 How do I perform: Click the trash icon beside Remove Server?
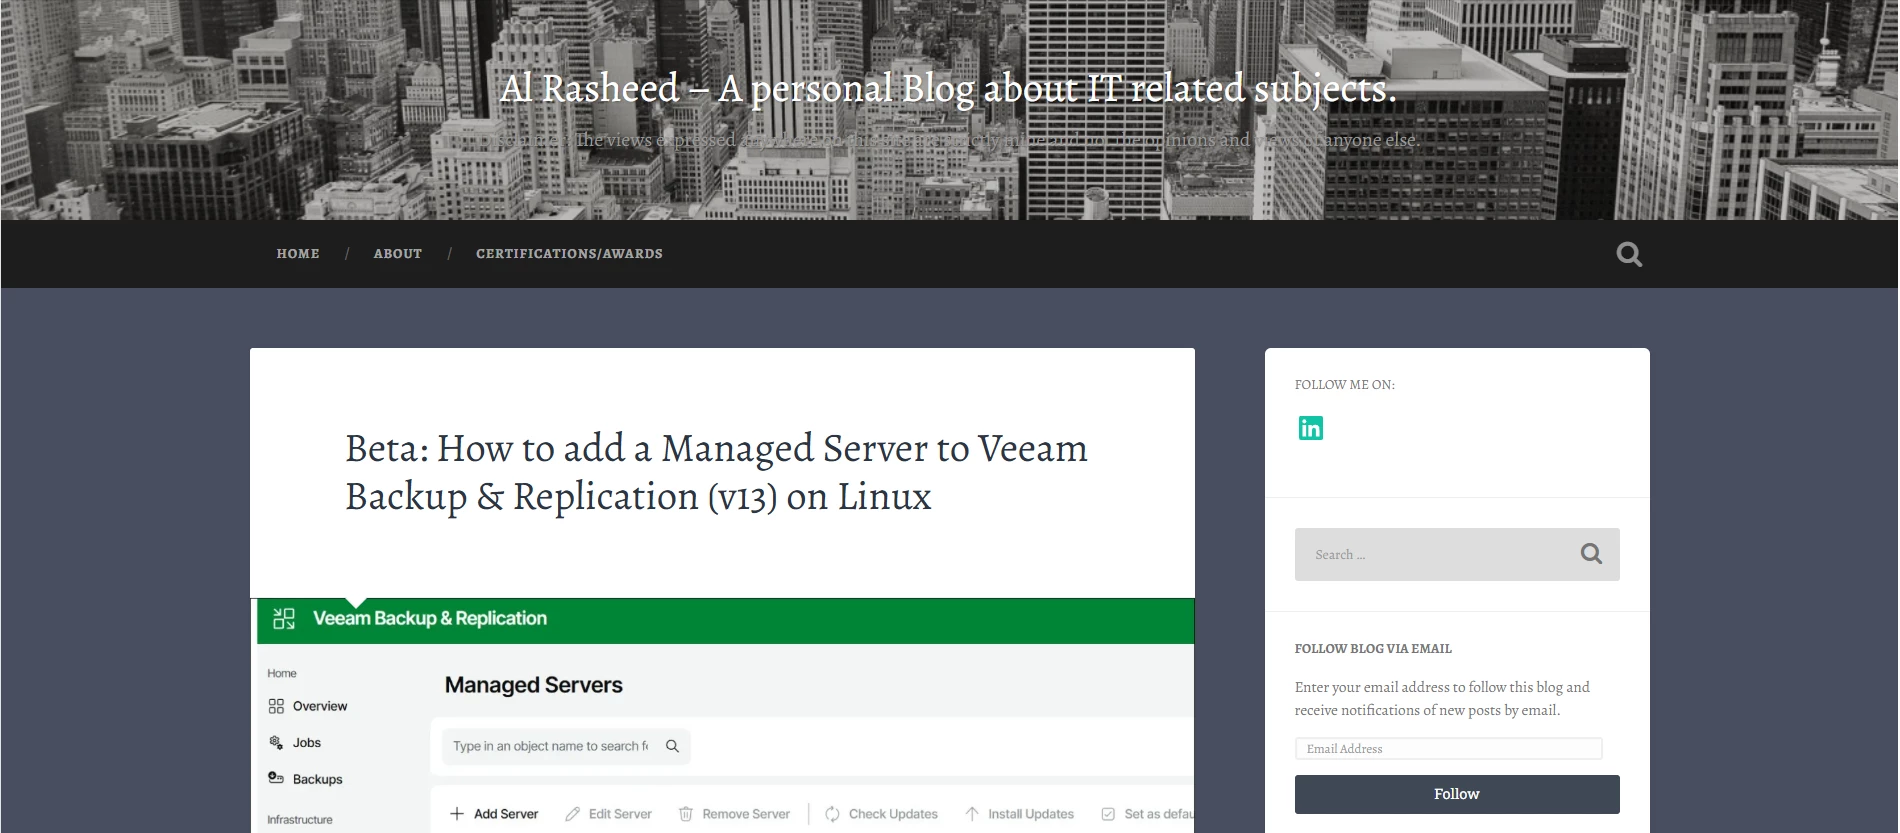[x=686, y=814]
